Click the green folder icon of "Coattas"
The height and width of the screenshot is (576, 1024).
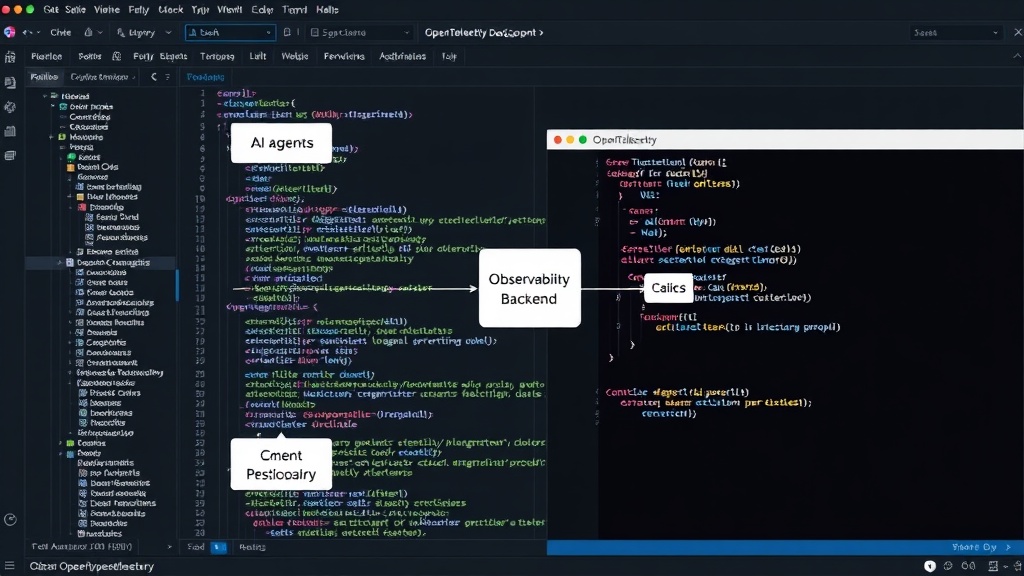click(71, 443)
